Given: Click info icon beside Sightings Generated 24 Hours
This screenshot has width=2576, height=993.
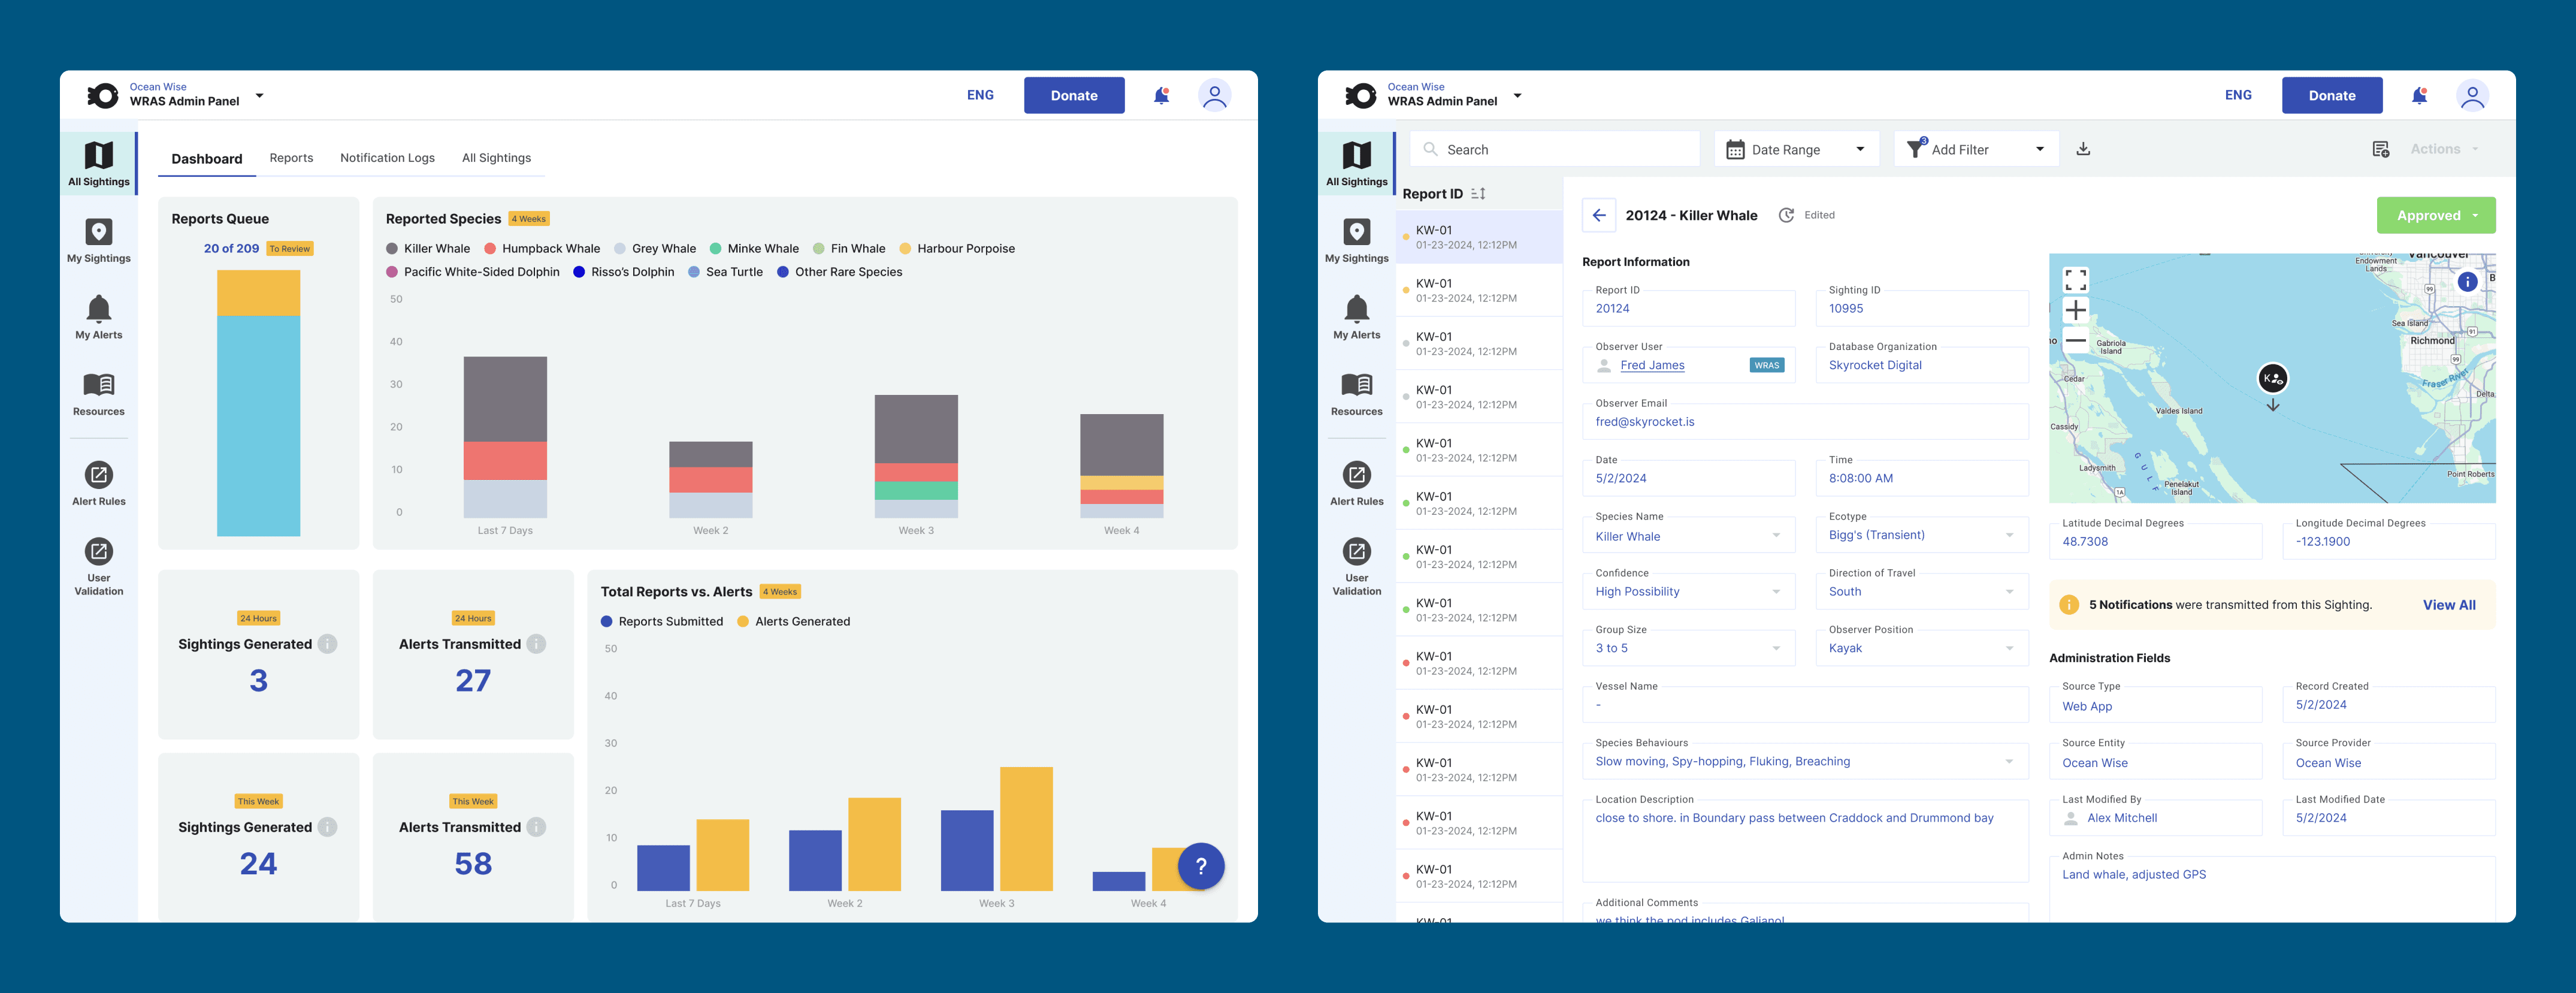Looking at the screenshot, I should click(x=328, y=644).
